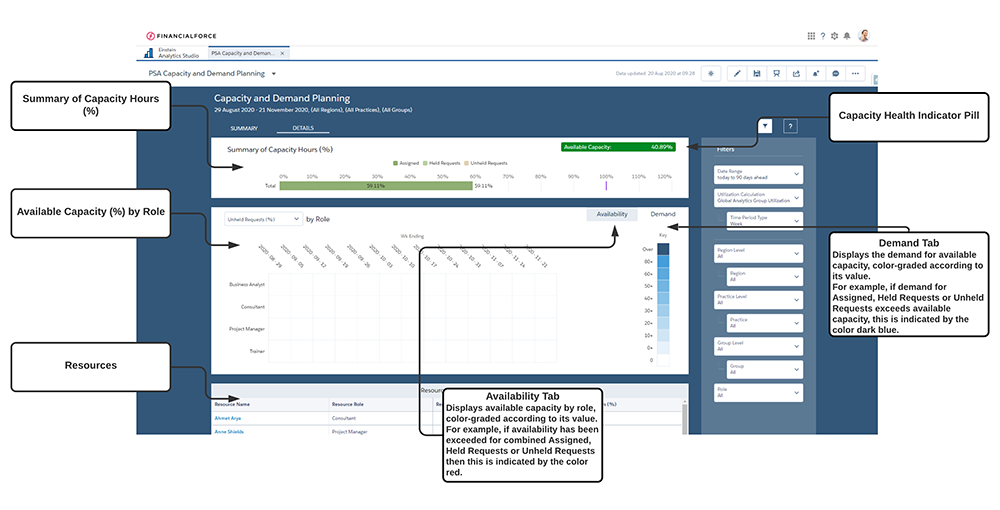Screen dimensions: 1000x510
Task: Open the Unheld Requests (%) dropdown
Action: (263, 218)
